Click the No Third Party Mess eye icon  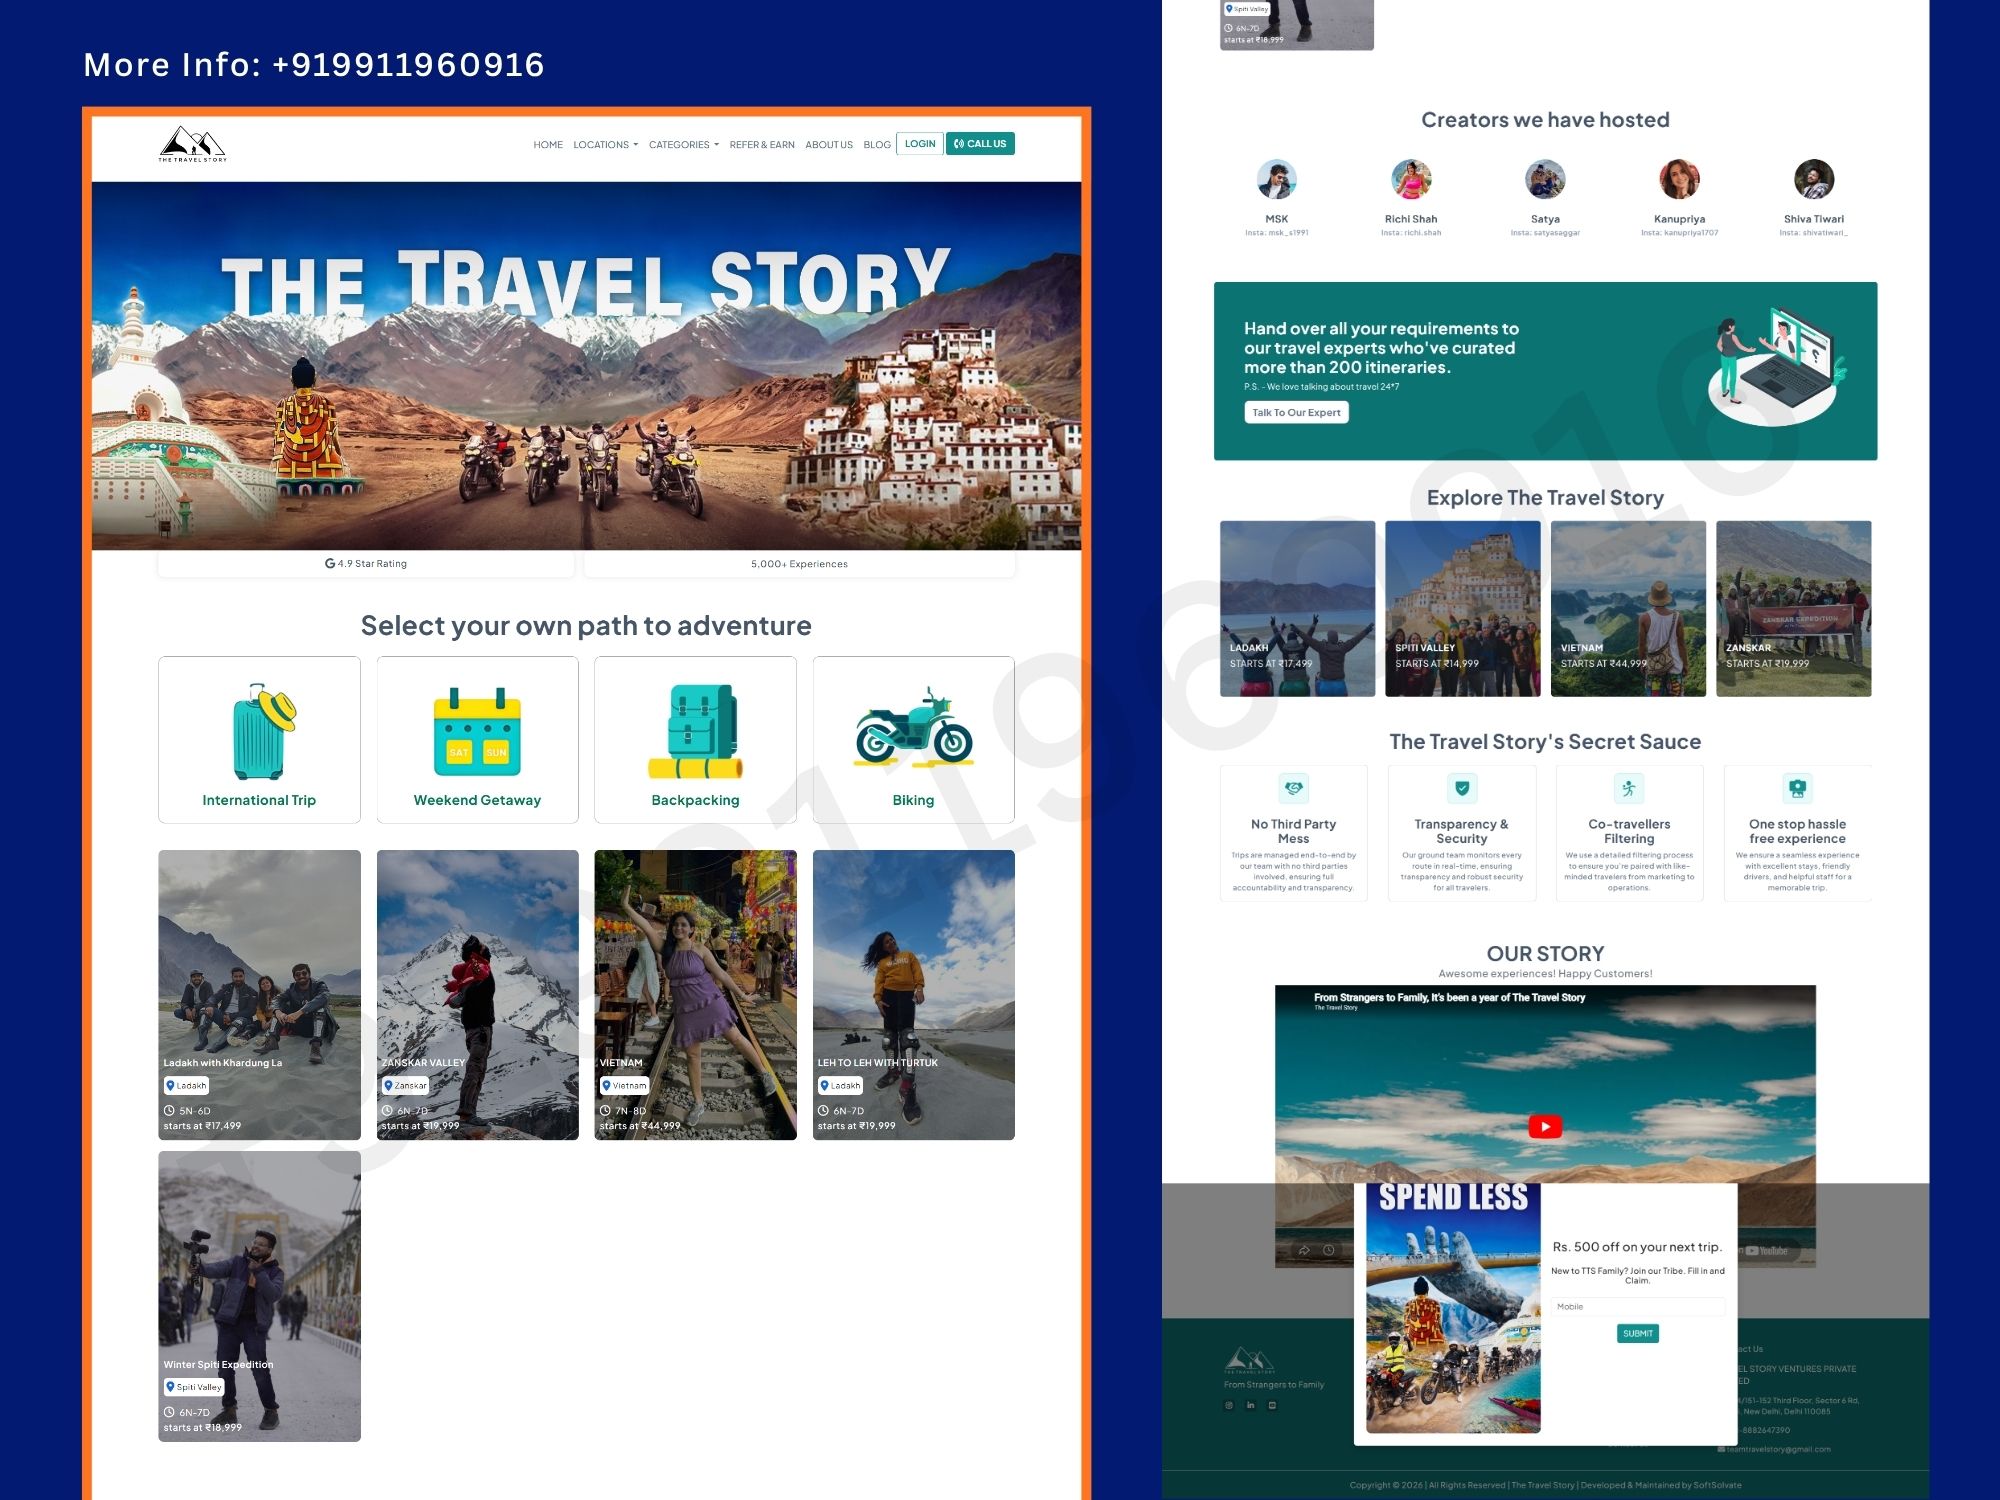click(1293, 789)
